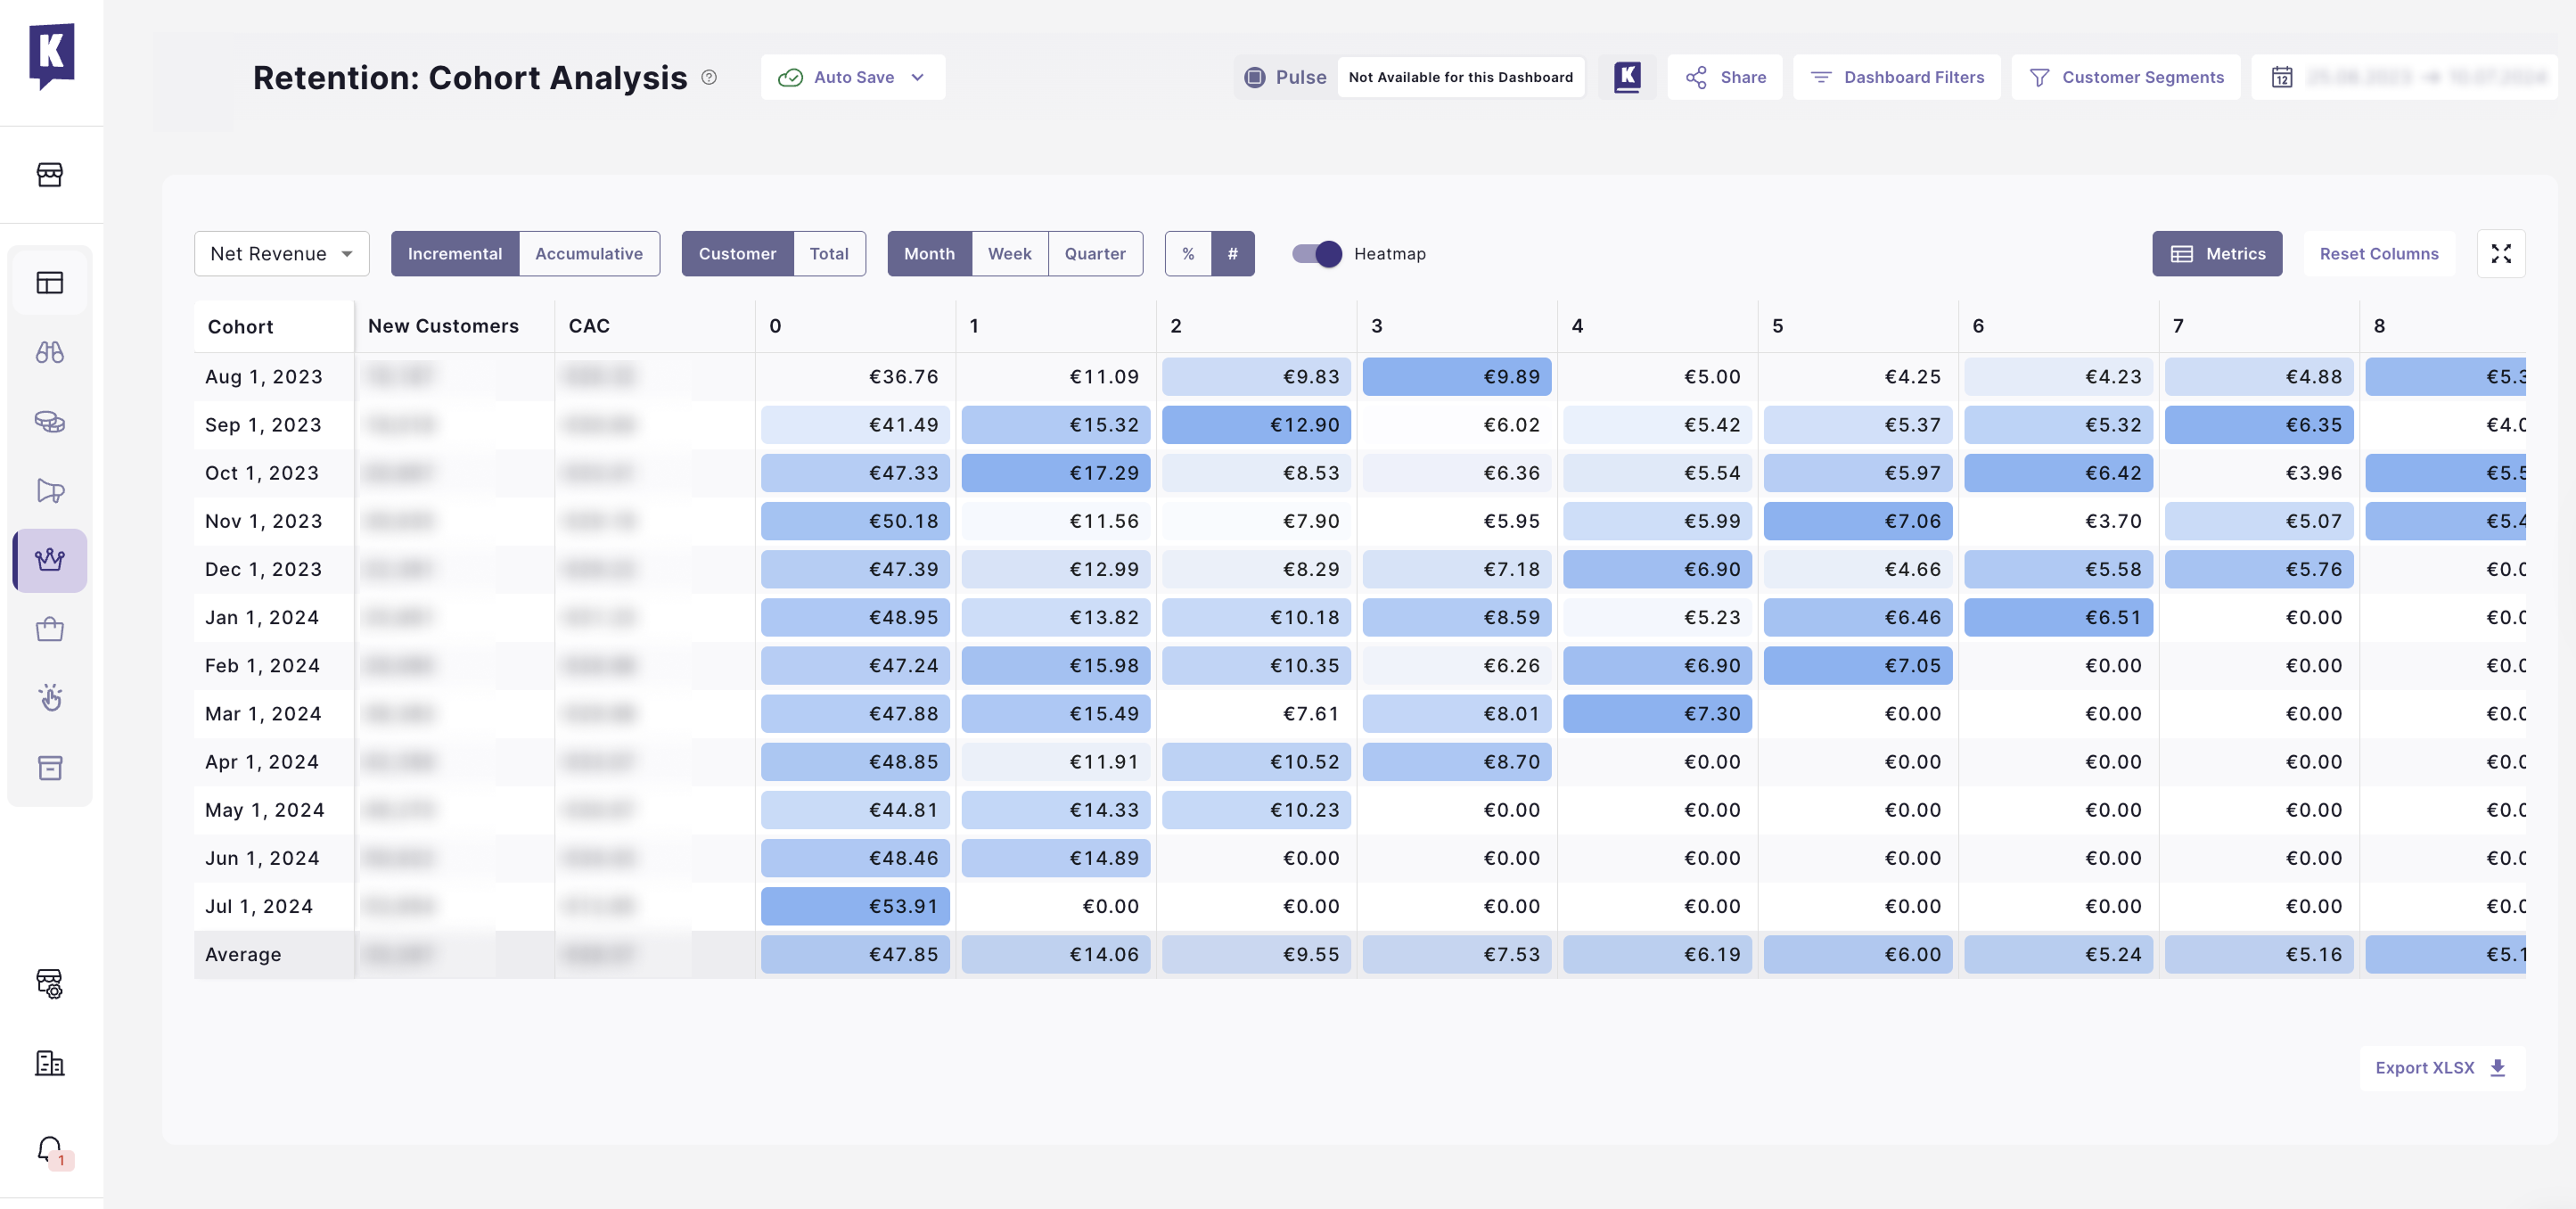This screenshot has height=1209, width=2576.
Task: Switch values to percentage mode
Action: click(1188, 254)
